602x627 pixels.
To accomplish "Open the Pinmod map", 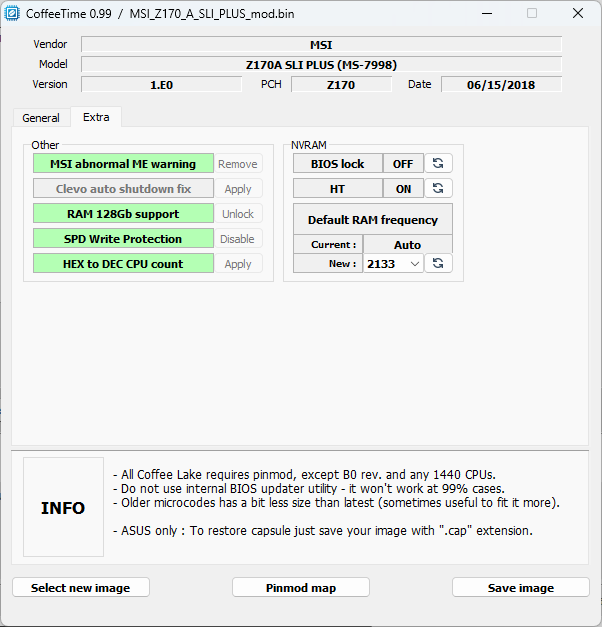I will (301, 587).
